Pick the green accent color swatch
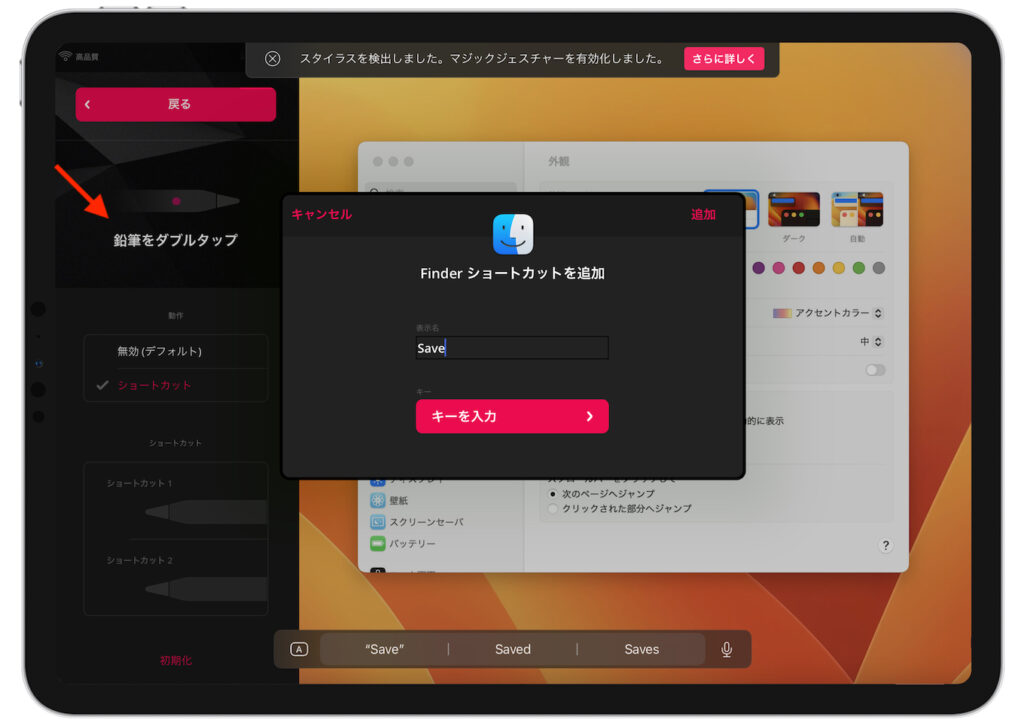 [858, 268]
